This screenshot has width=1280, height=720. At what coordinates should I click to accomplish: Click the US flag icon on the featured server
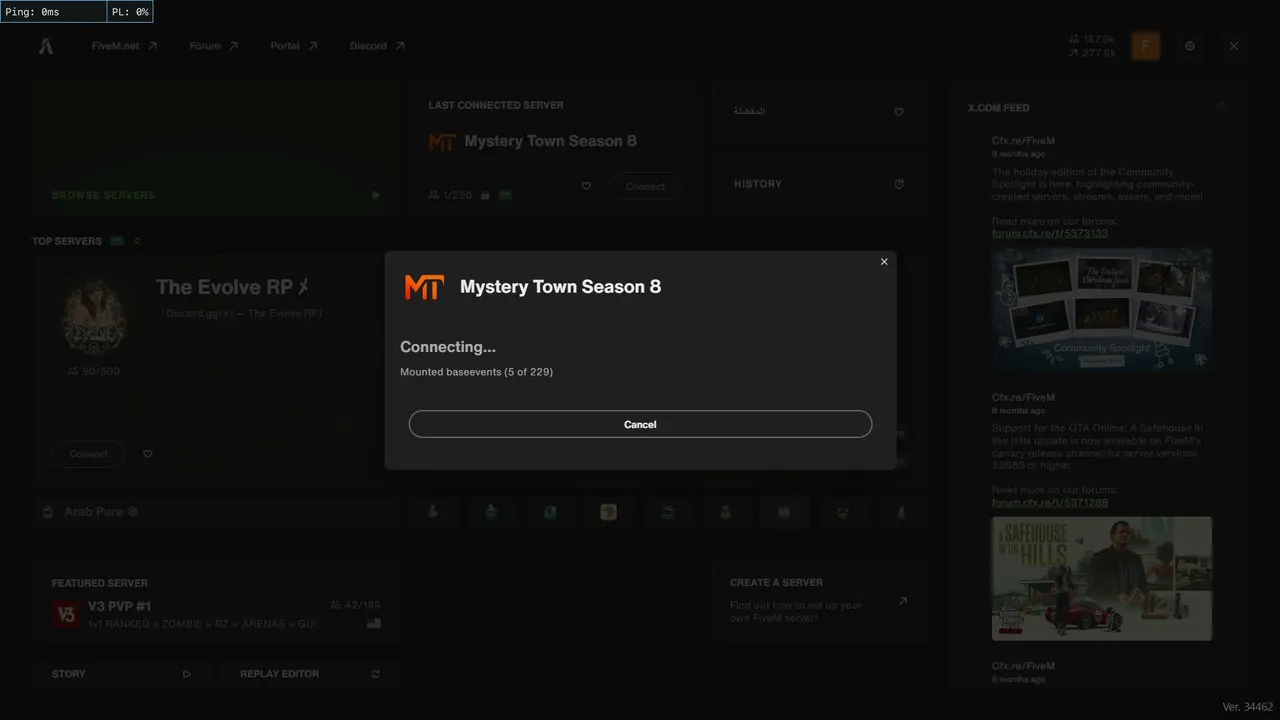point(373,623)
